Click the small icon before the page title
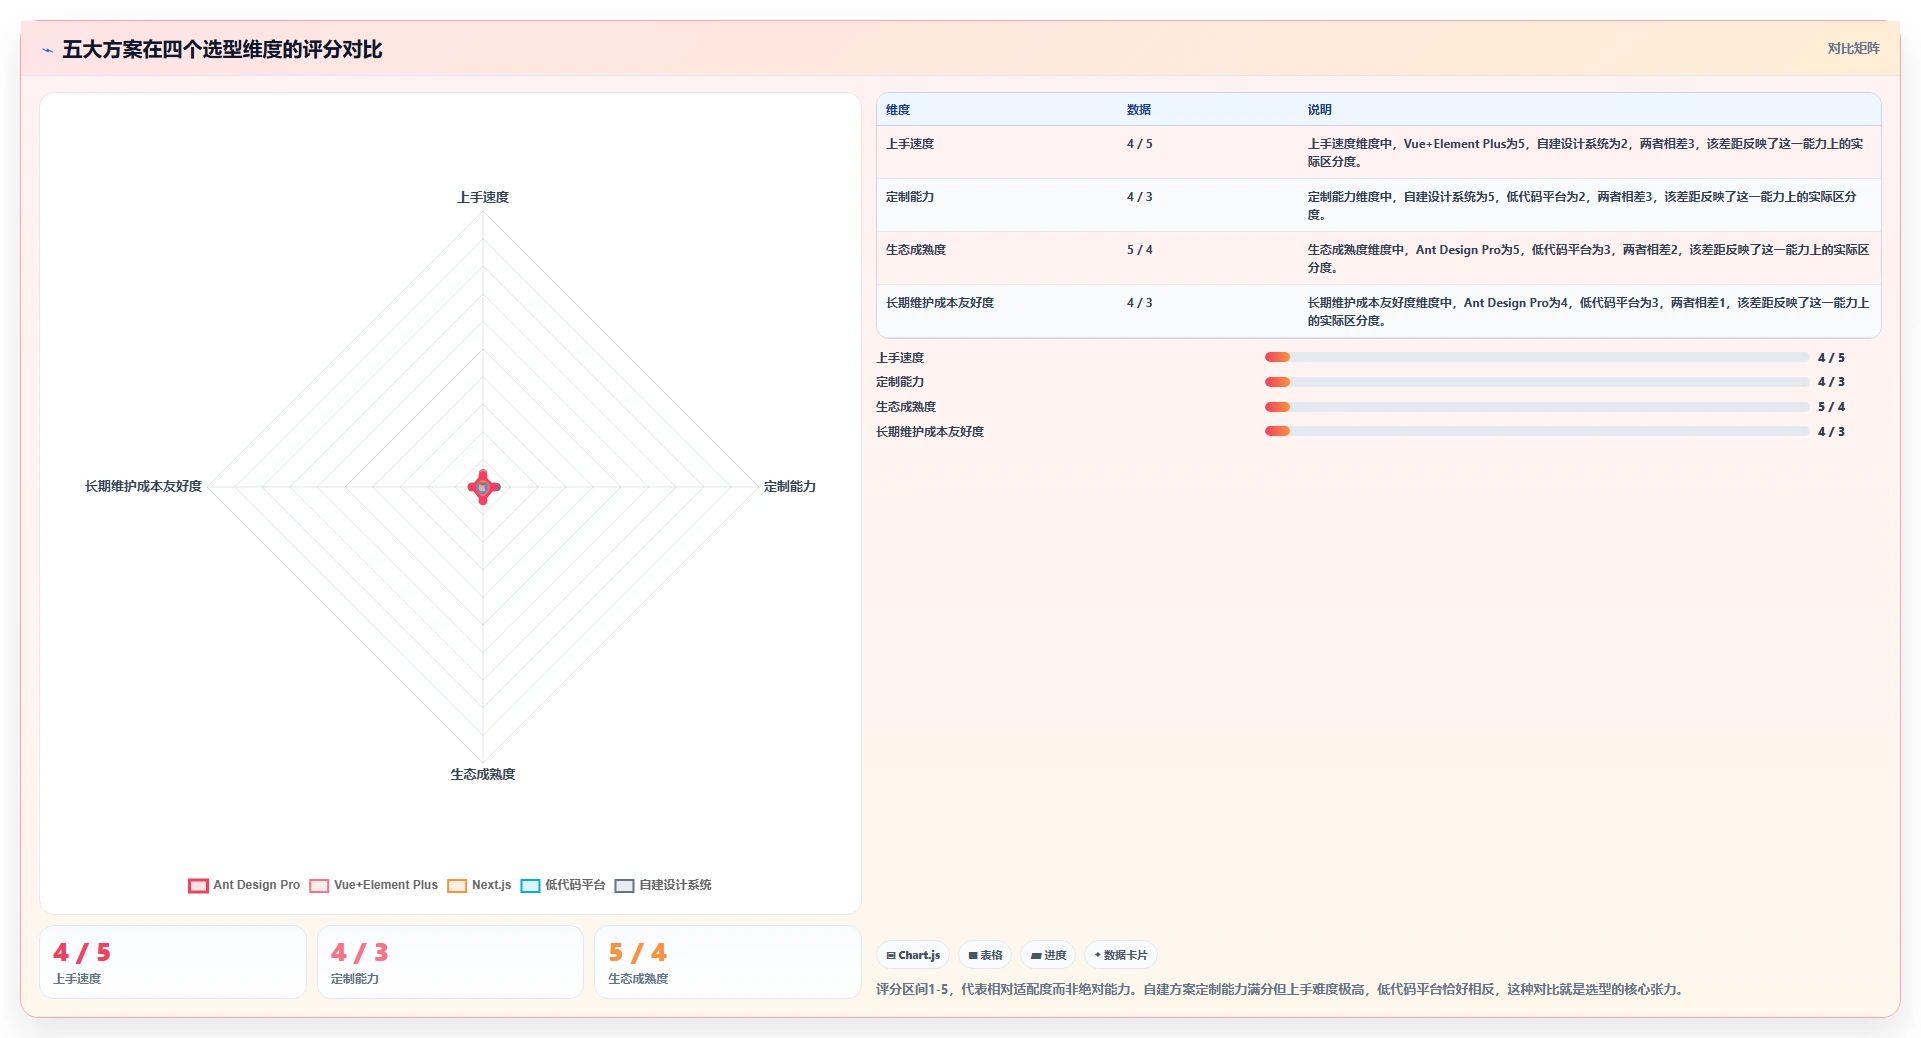Screen dimensions: 1921x1038 click(x=48, y=50)
